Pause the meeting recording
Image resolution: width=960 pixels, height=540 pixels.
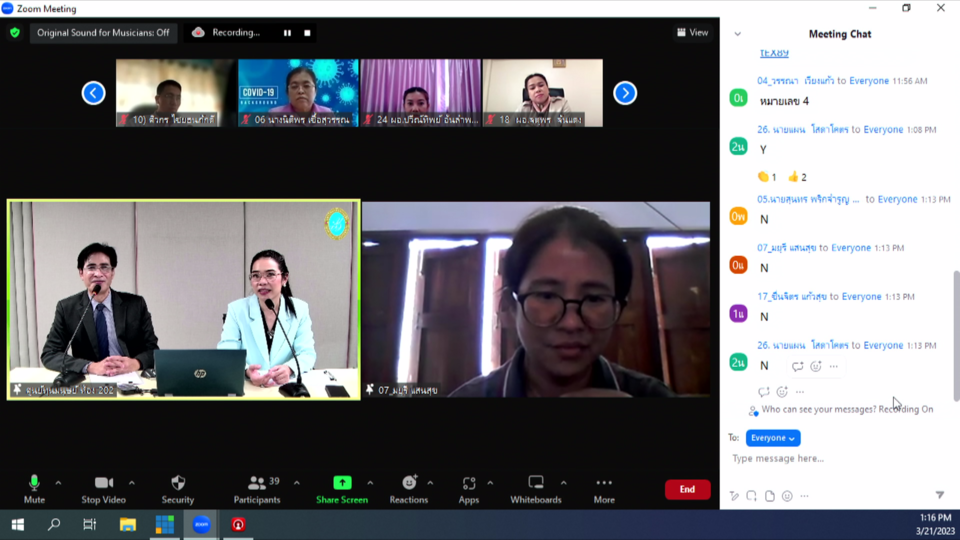287,33
